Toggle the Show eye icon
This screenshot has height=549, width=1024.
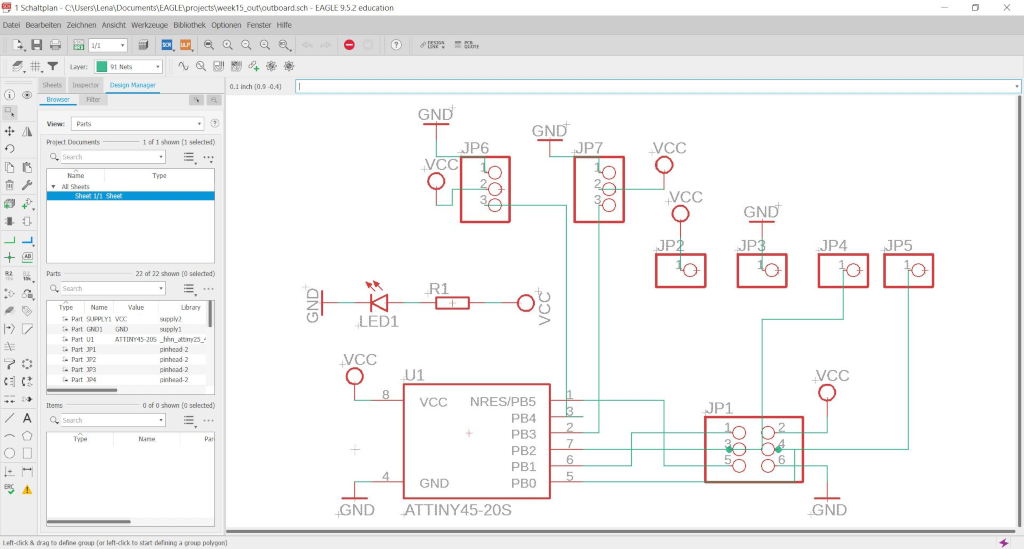27,95
